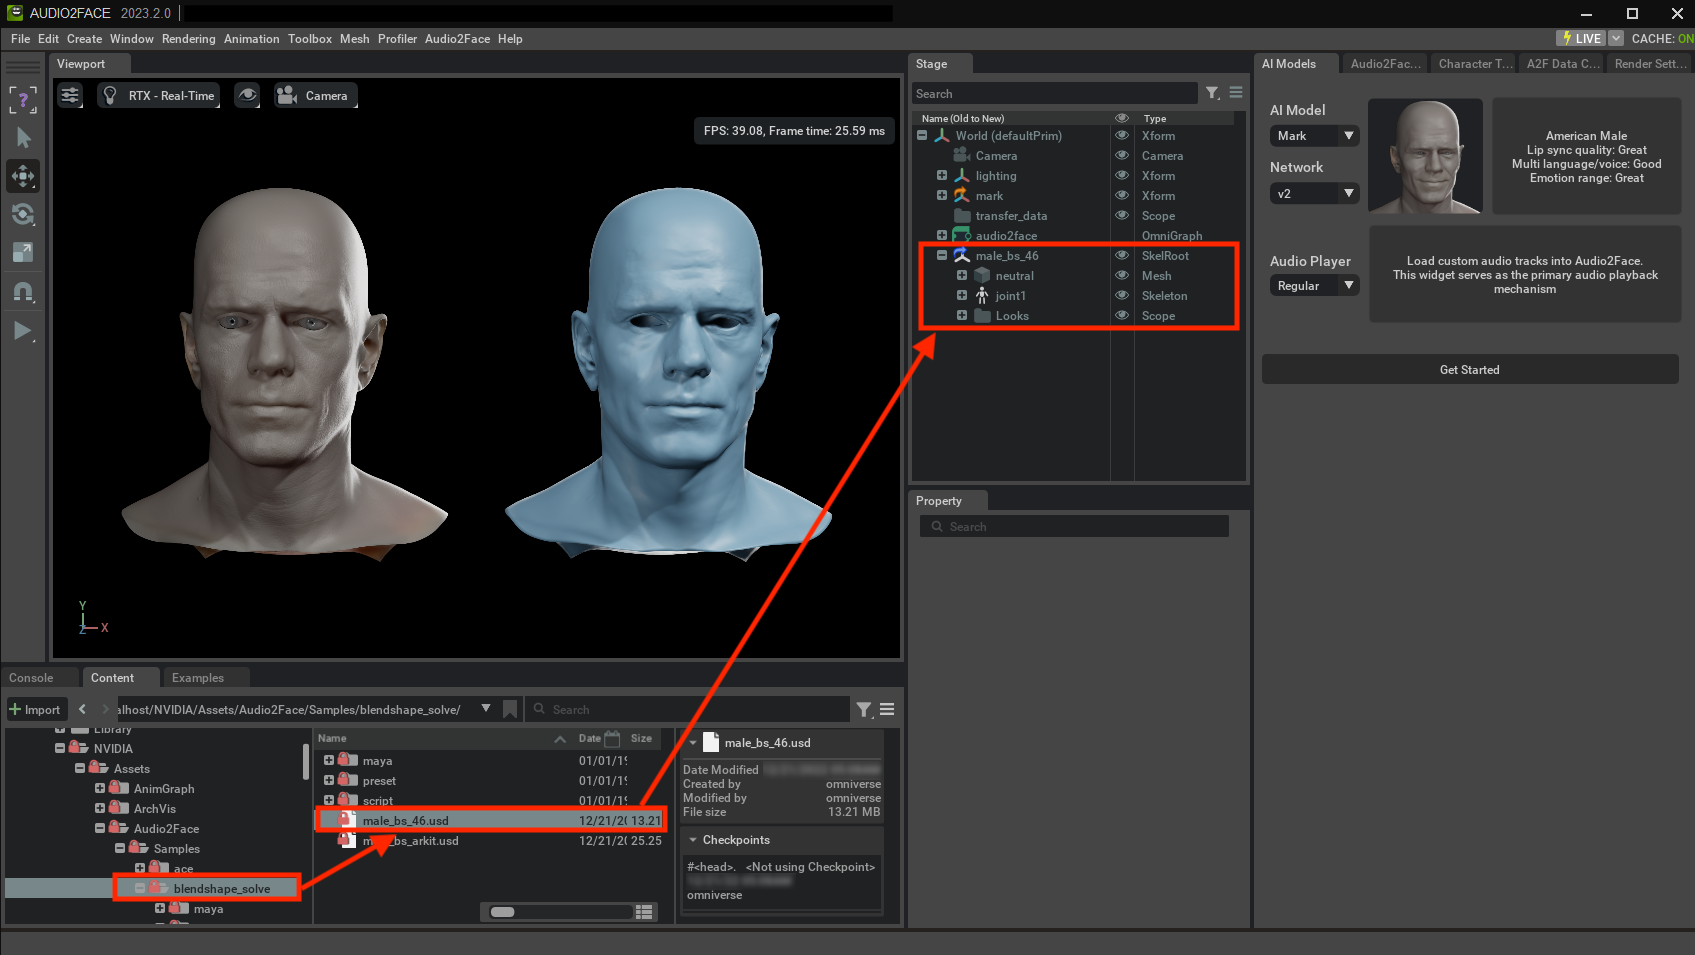Enable the Snap magnet tool
The width and height of the screenshot is (1695, 955).
coord(23,292)
